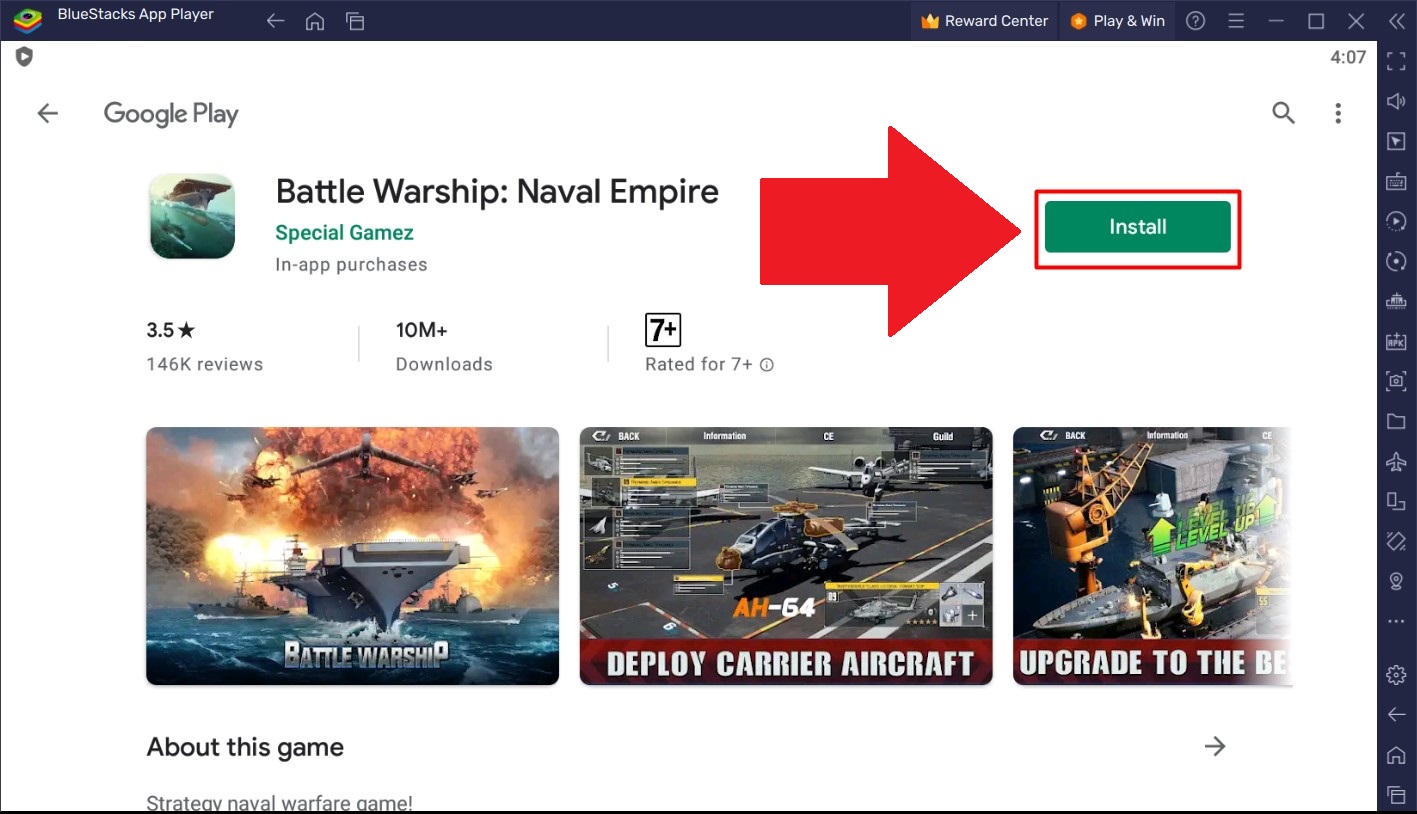1417x814 pixels.
Task: Collapse the BlueStacks sidebar with the double chevron
Action: (x=1396, y=21)
